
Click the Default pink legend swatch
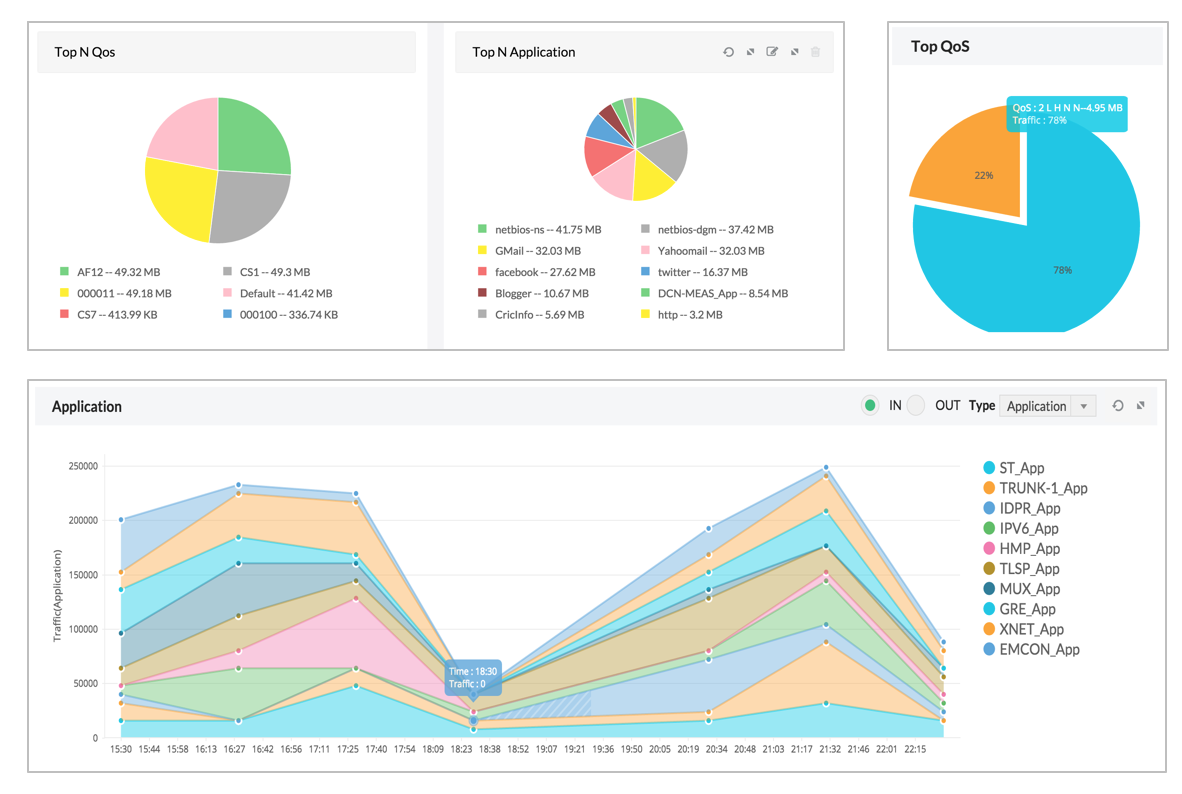[227, 293]
